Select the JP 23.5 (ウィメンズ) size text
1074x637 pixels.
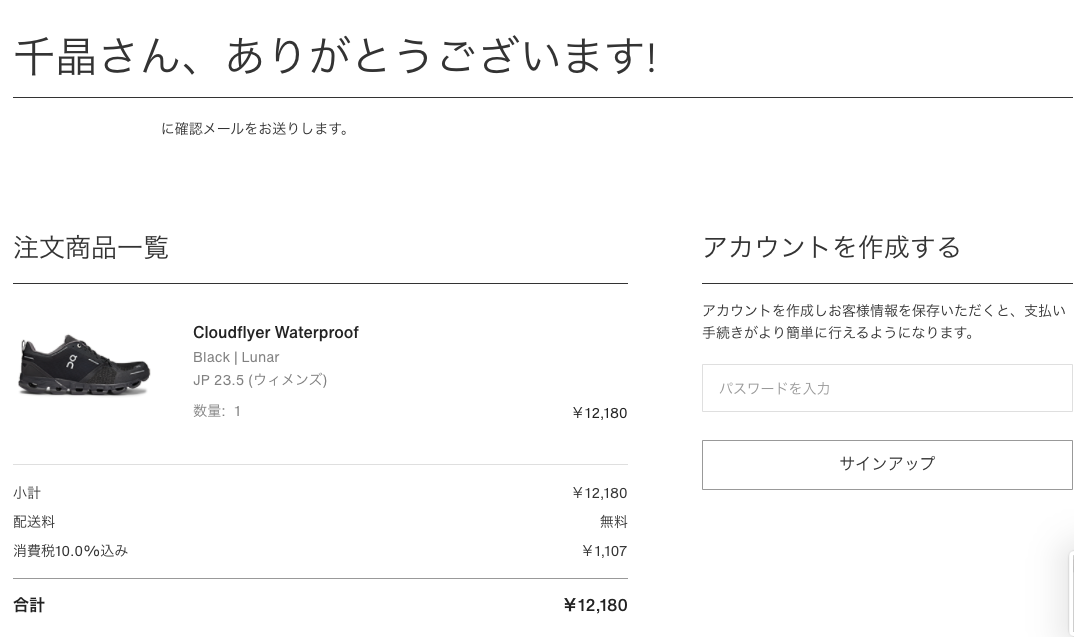pos(260,380)
